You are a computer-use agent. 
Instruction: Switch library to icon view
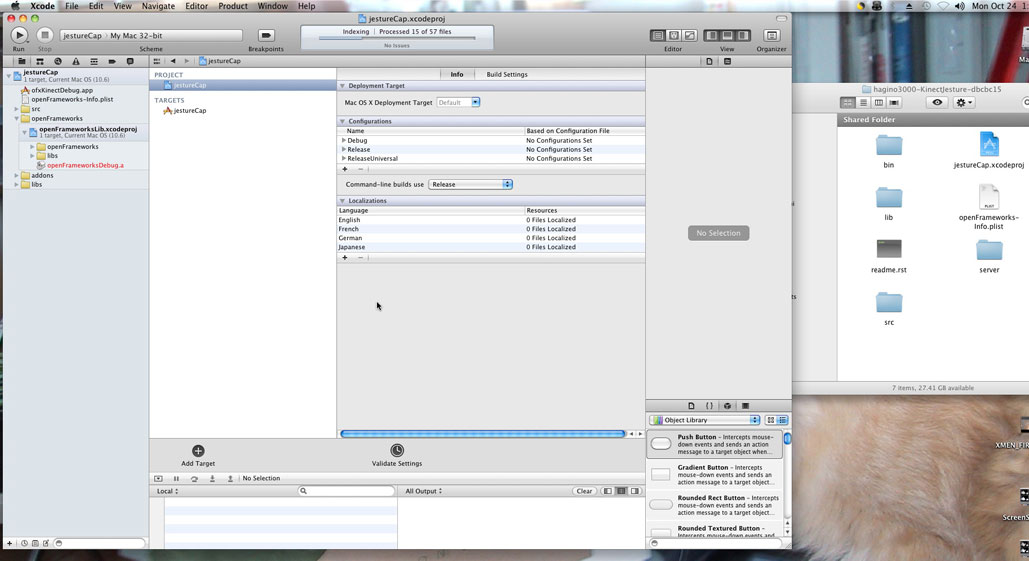point(770,420)
